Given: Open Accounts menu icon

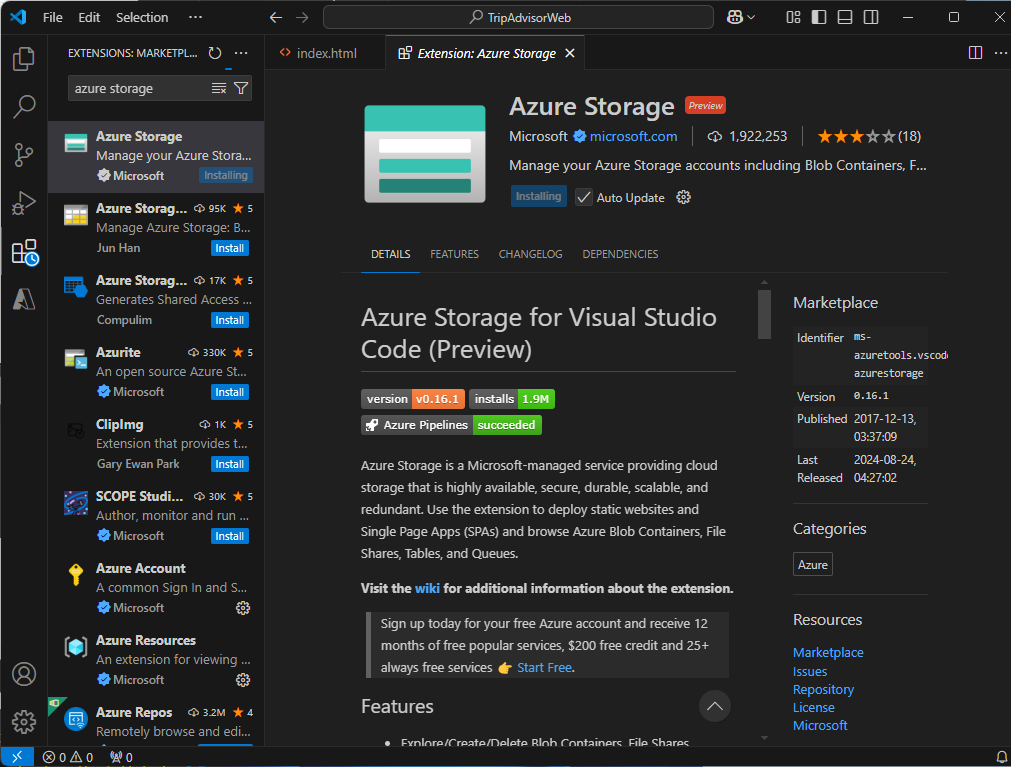Looking at the screenshot, I should pyautogui.click(x=24, y=674).
